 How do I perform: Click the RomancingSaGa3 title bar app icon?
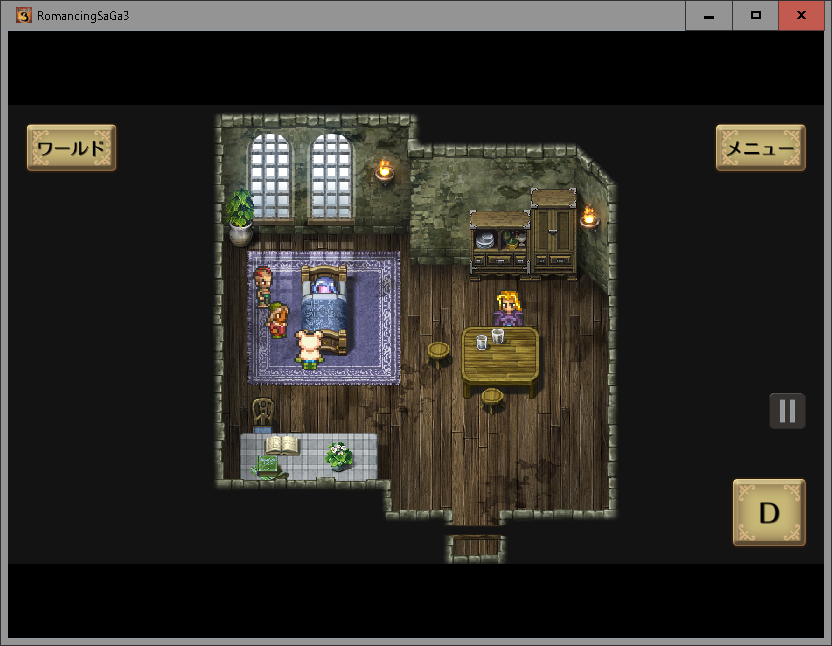click(x=23, y=15)
